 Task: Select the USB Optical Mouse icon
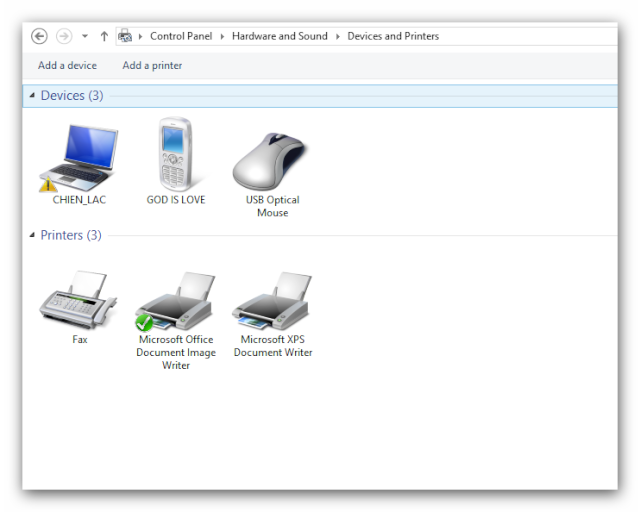[270, 161]
